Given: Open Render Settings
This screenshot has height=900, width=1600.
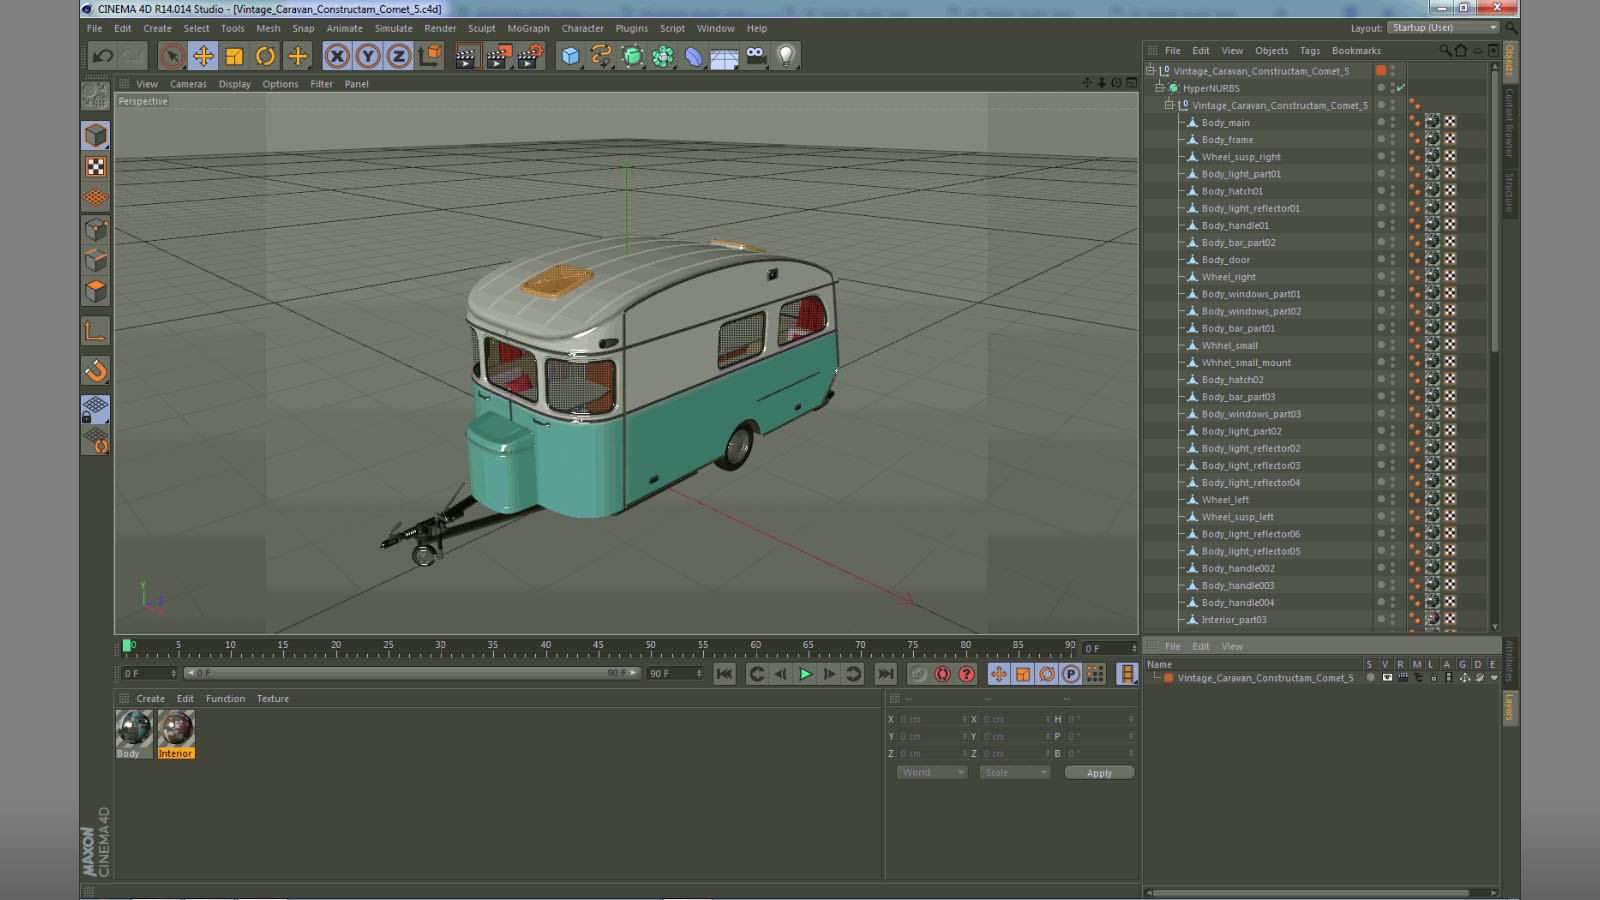Looking at the screenshot, I should 530,56.
